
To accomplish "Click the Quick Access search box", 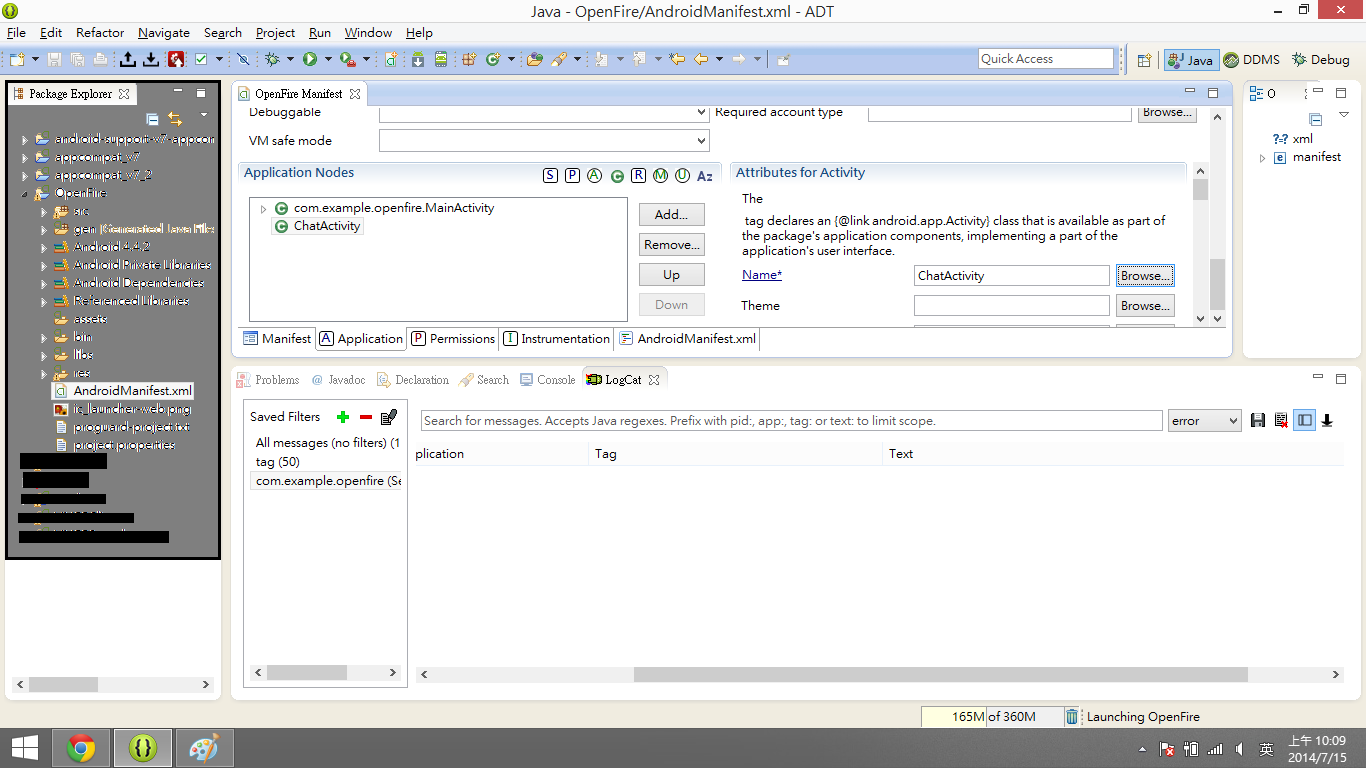I will [1046, 59].
